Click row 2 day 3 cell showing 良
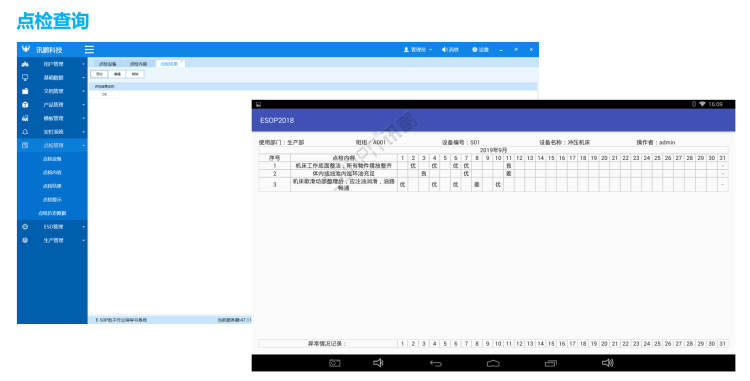Viewport: 750px width, 381px height. (424, 174)
